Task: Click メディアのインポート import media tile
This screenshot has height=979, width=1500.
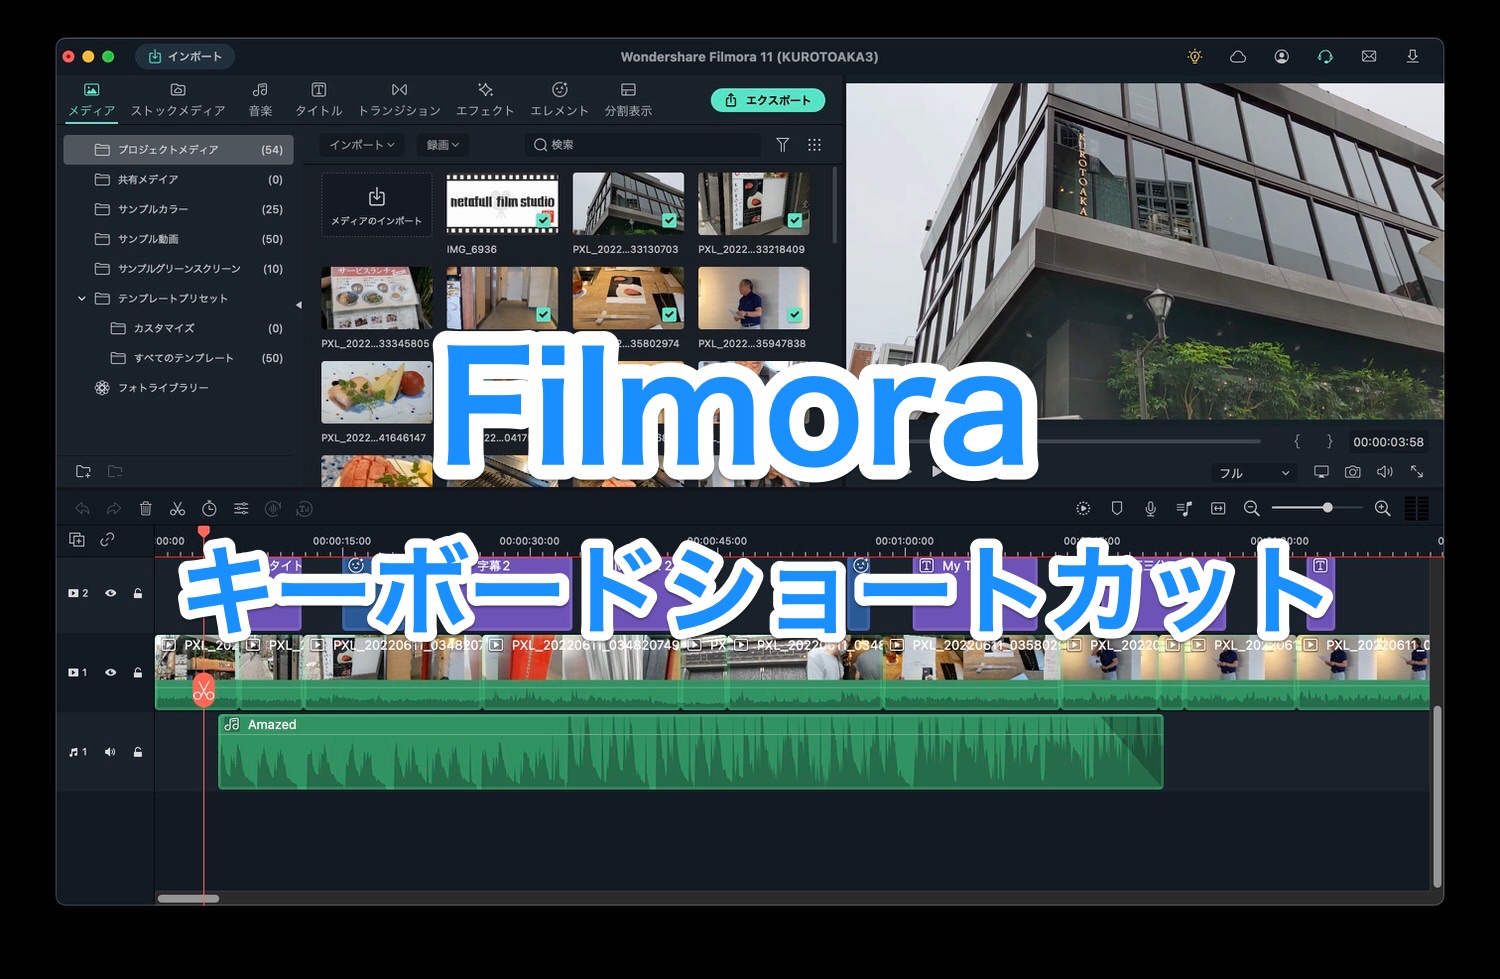Action: (x=377, y=205)
